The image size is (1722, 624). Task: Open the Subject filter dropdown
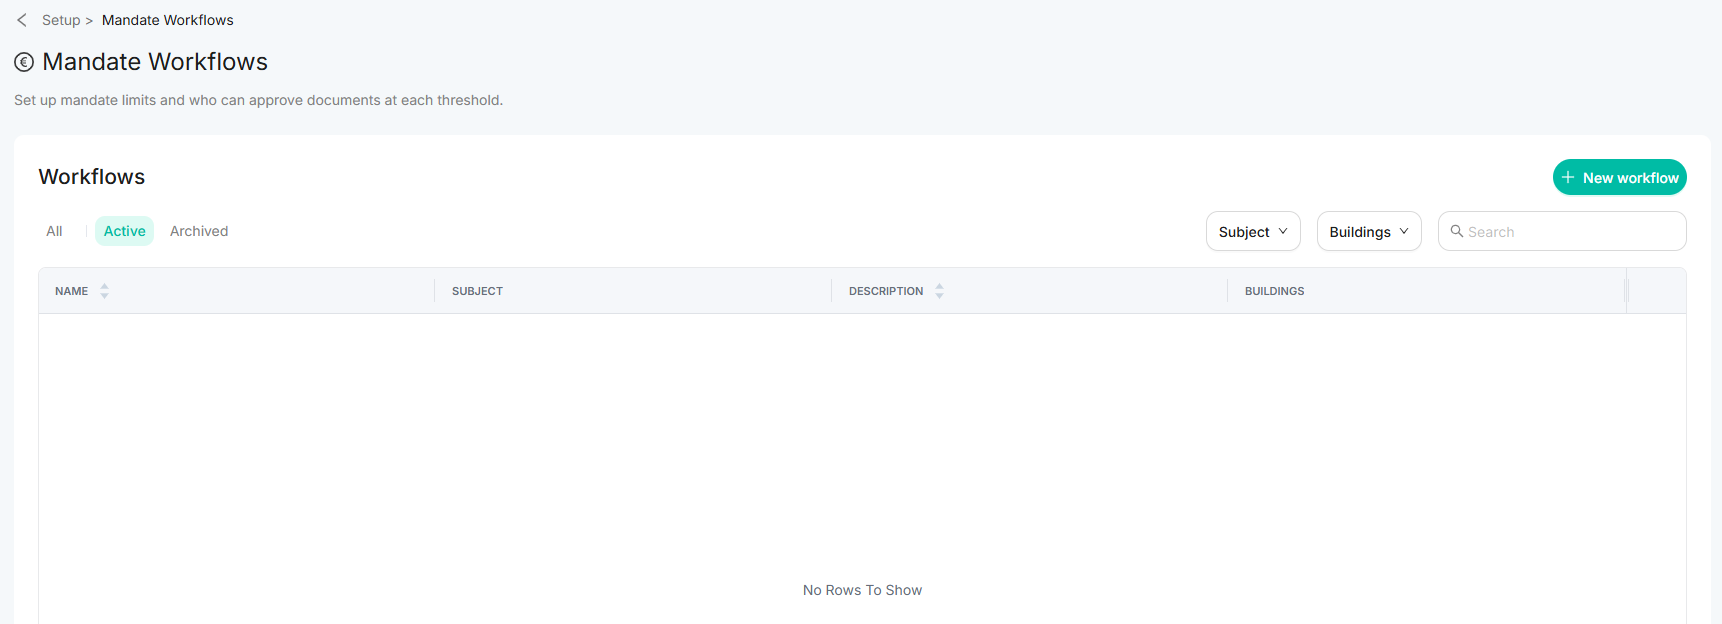point(1252,231)
